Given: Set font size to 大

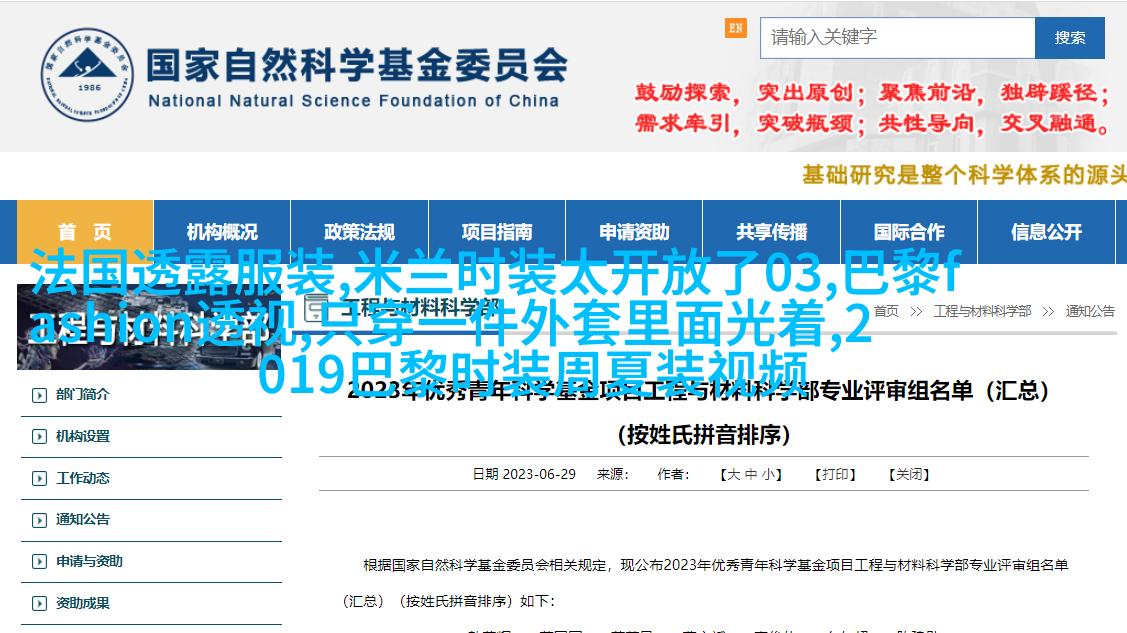Looking at the screenshot, I should (x=733, y=474).
